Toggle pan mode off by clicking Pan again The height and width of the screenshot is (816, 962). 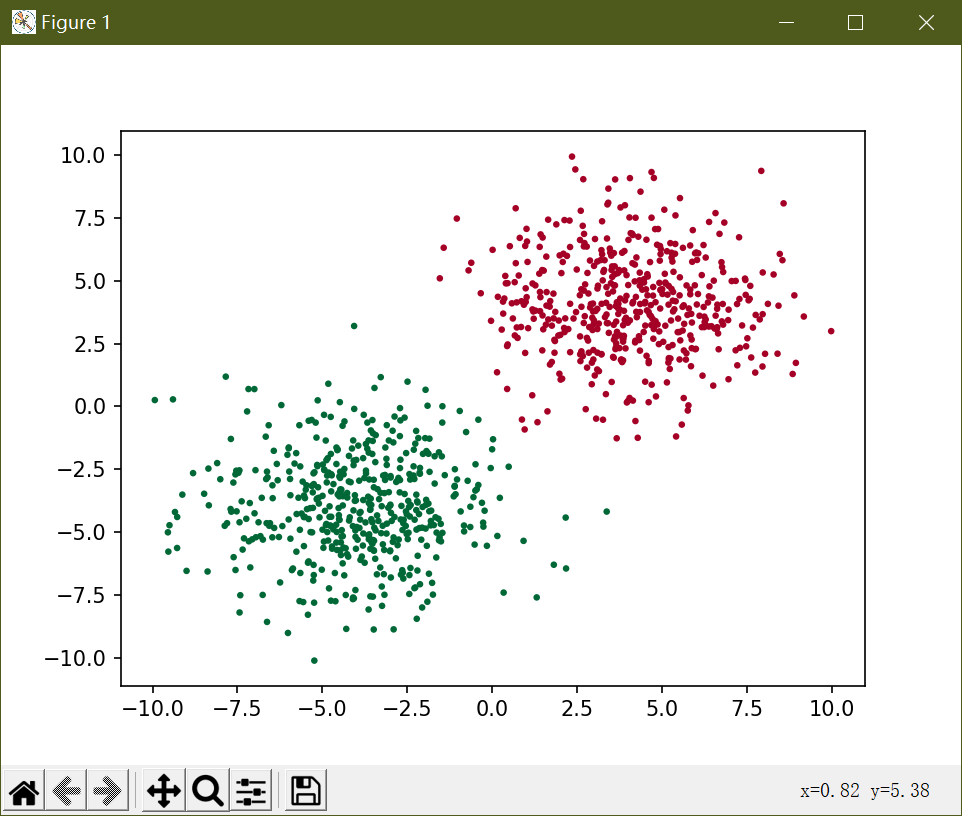(162, 790)
